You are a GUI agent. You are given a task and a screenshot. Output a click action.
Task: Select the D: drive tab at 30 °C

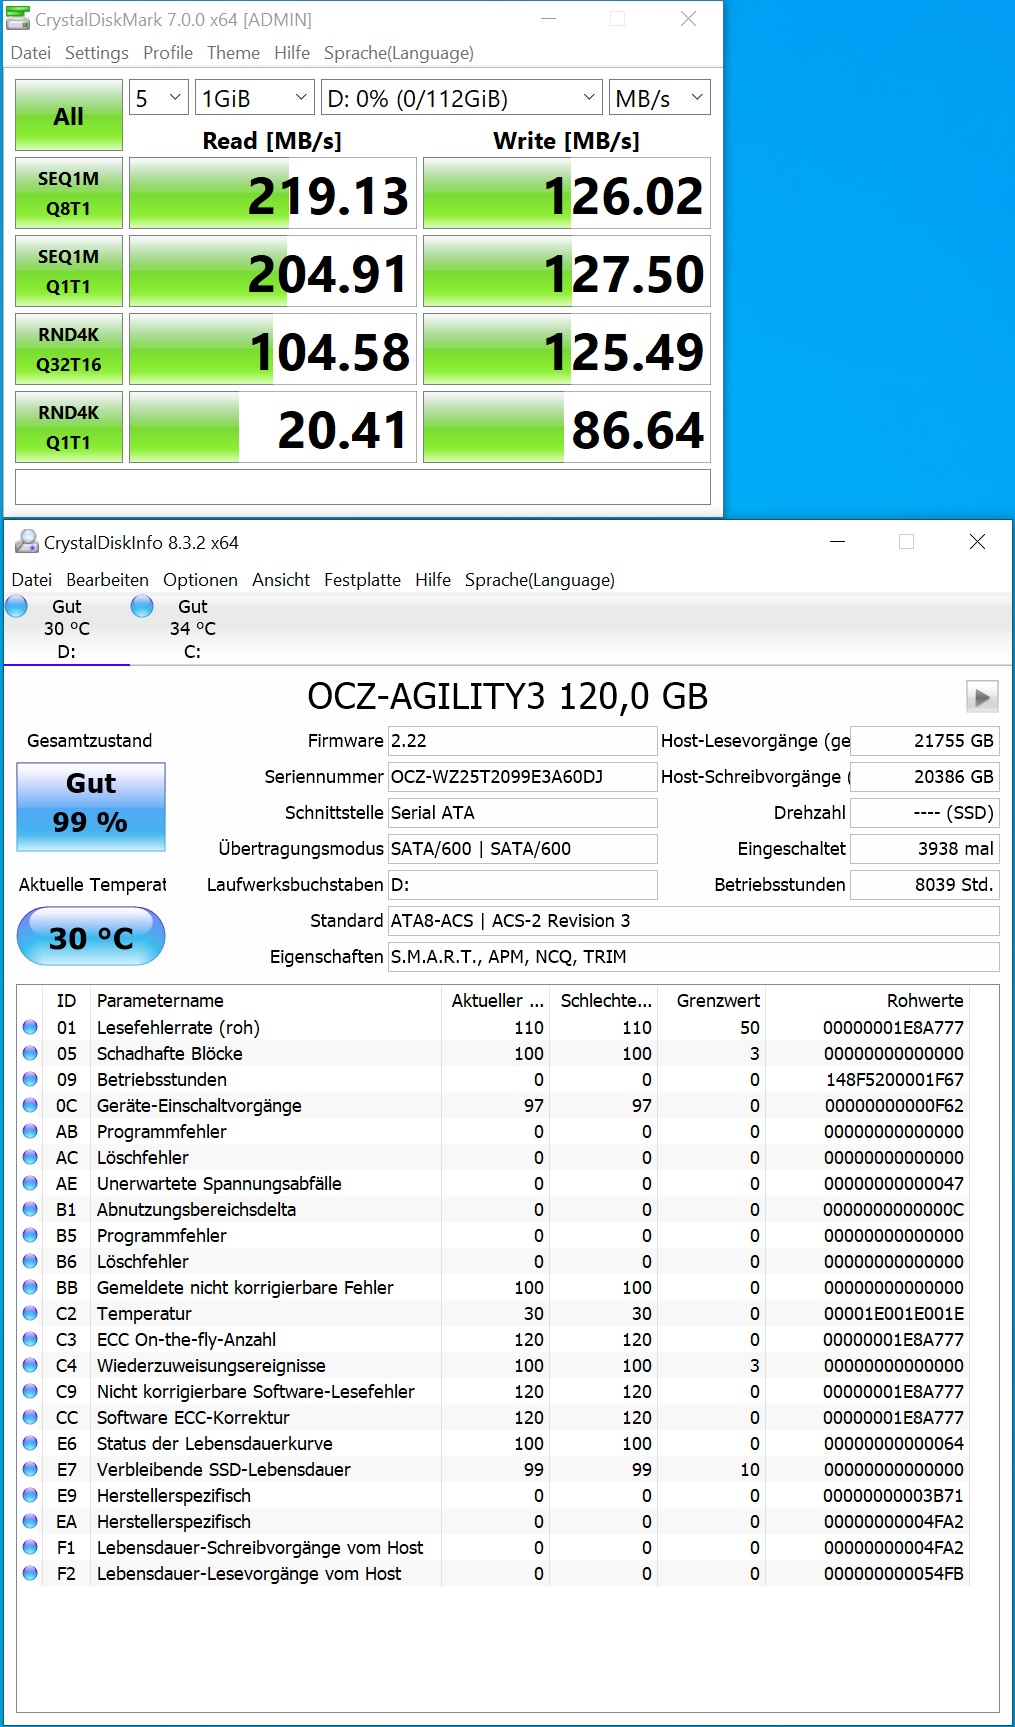point(67,629)
